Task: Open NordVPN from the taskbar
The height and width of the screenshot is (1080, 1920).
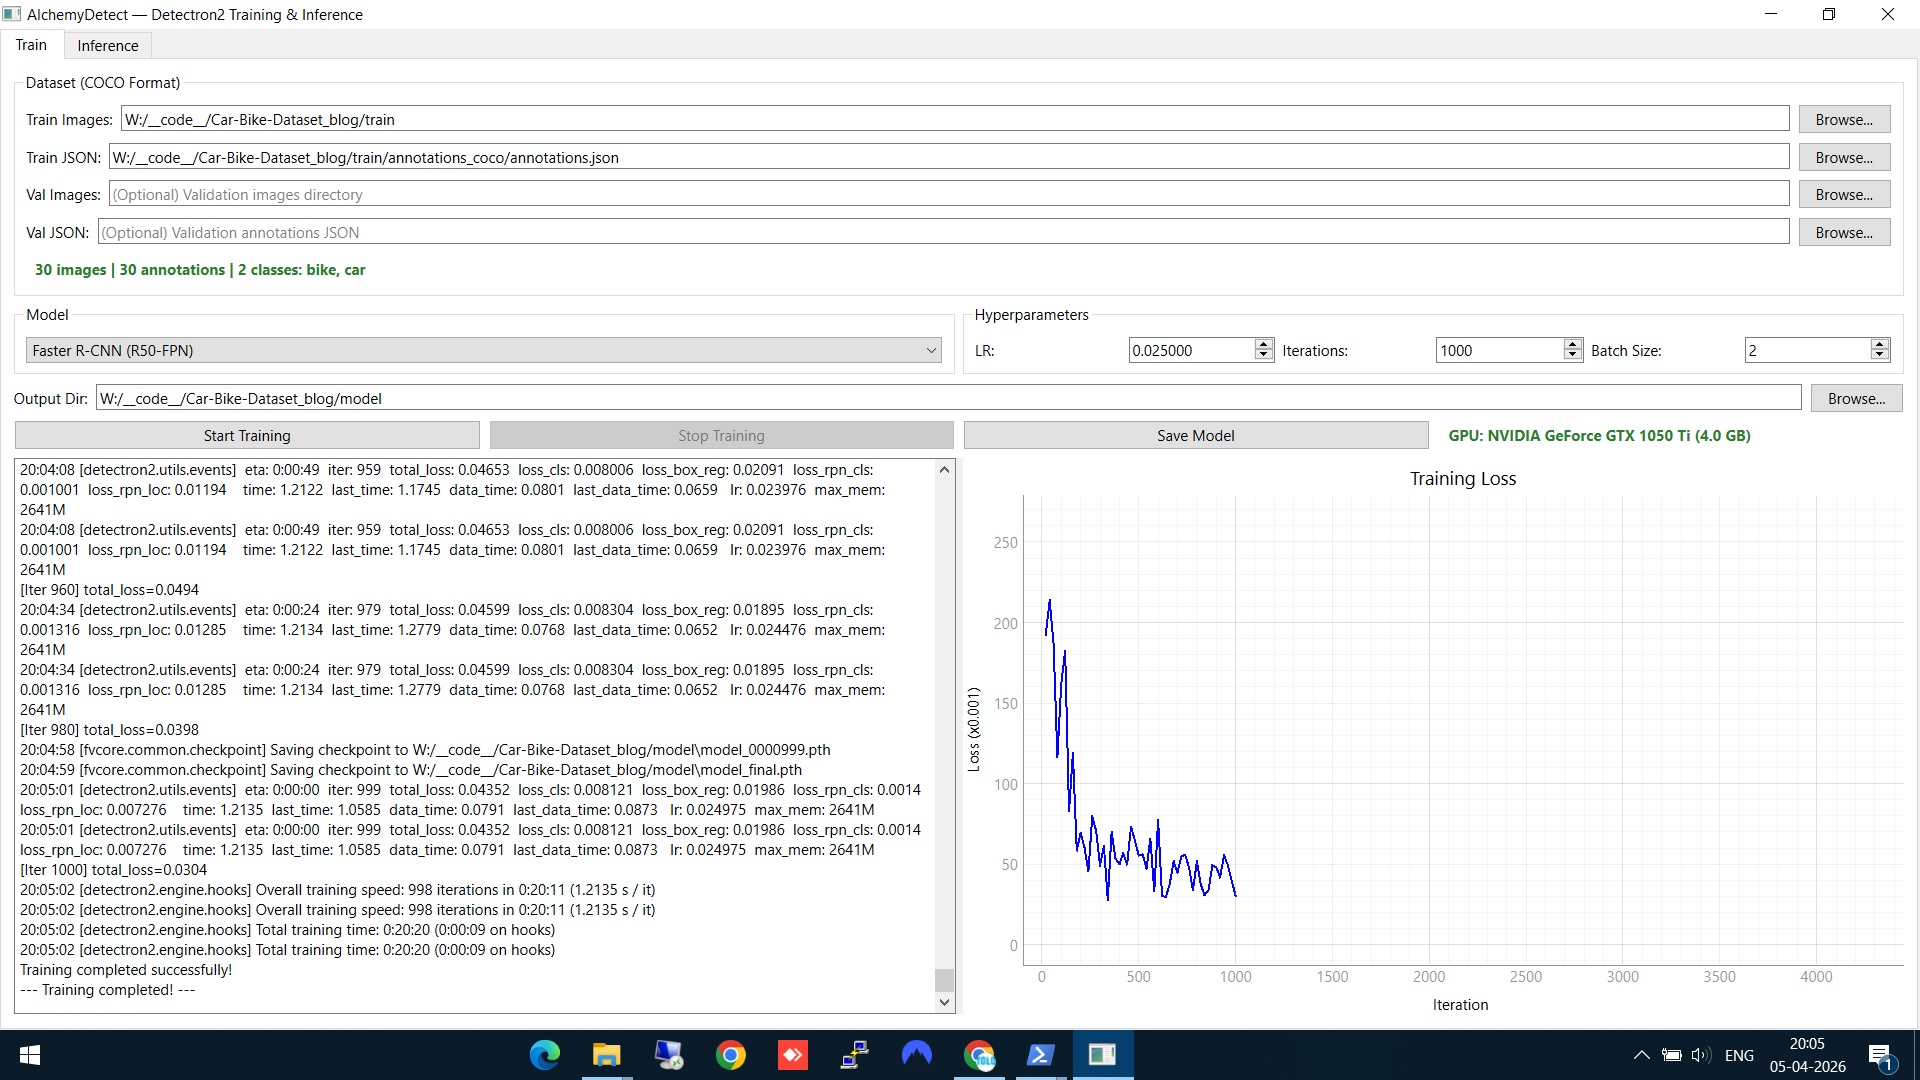Action: 917,1055
